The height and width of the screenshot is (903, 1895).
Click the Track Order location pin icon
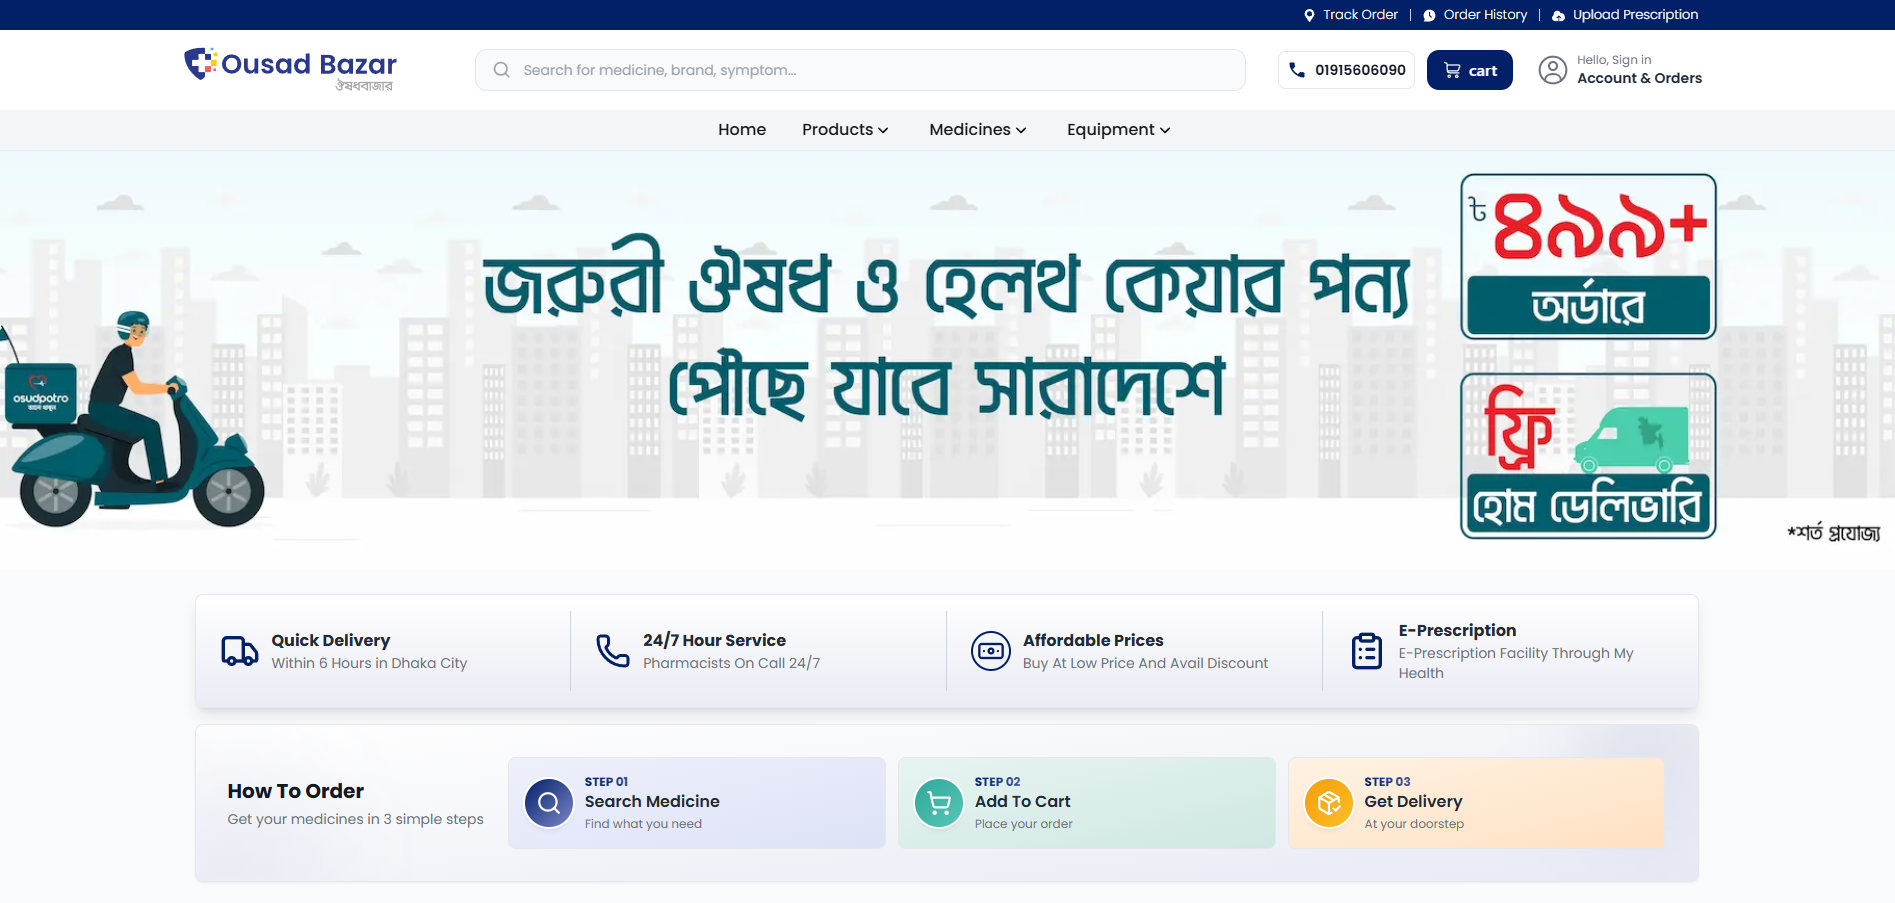(1309, 15)
